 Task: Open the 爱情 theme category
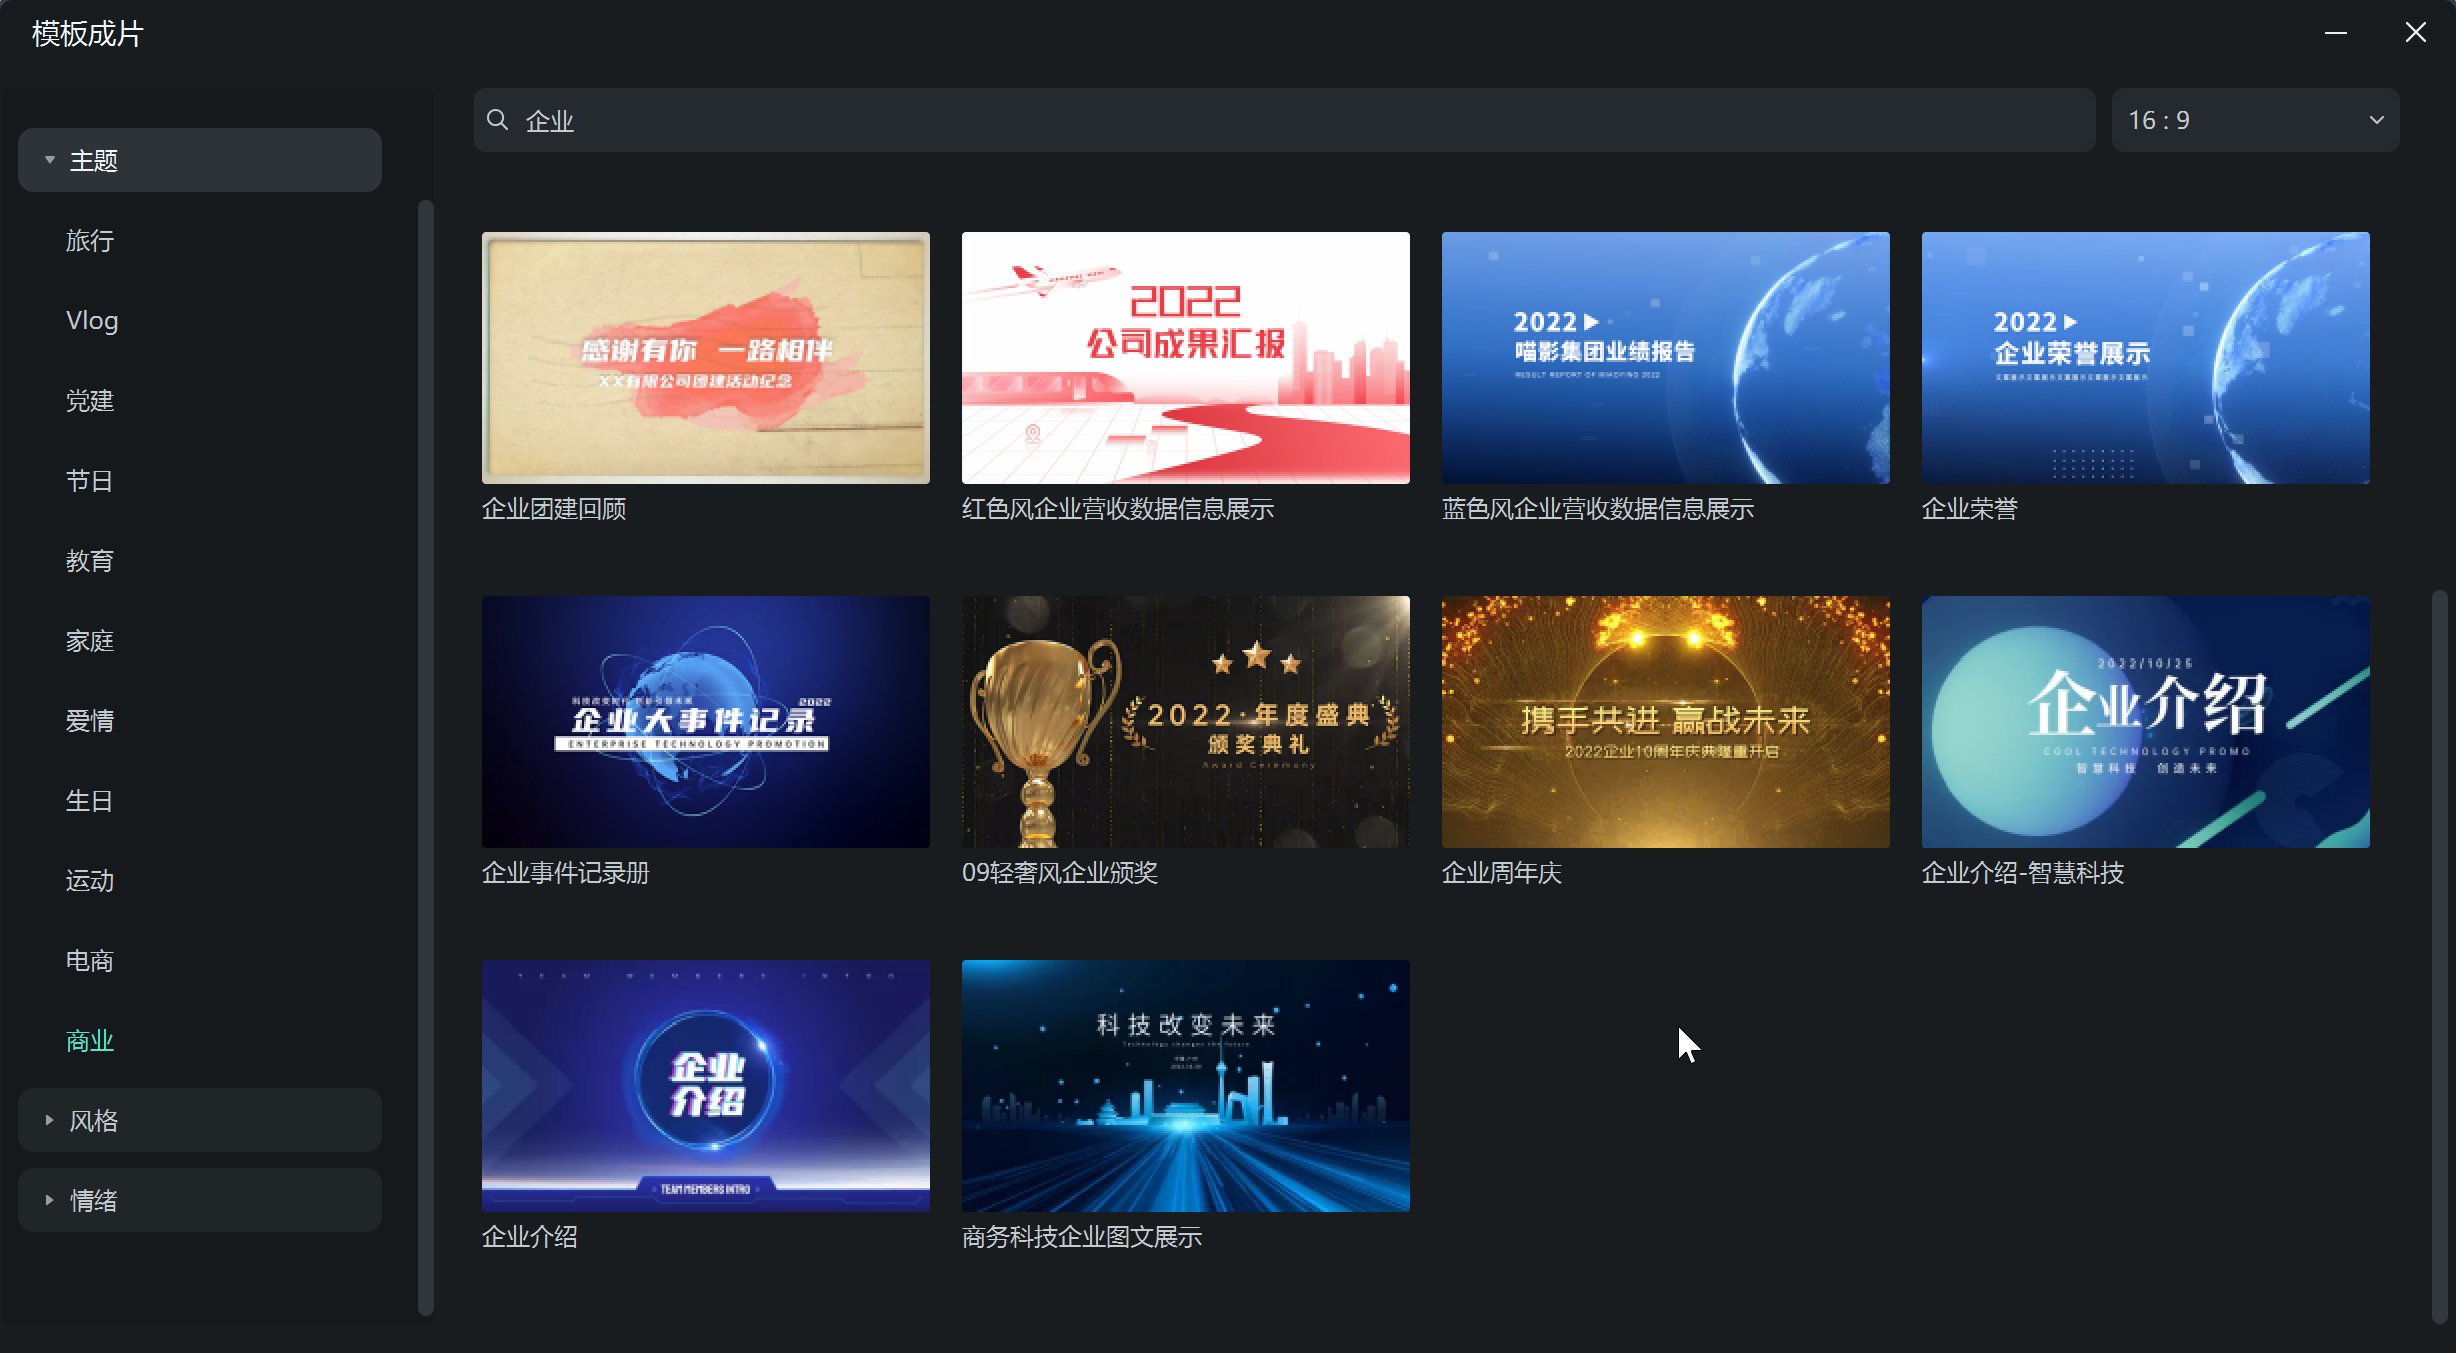(90, 720)
